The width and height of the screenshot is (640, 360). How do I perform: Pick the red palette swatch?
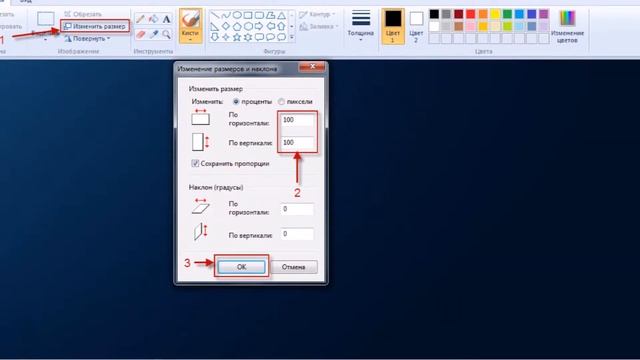coord(471,14)
